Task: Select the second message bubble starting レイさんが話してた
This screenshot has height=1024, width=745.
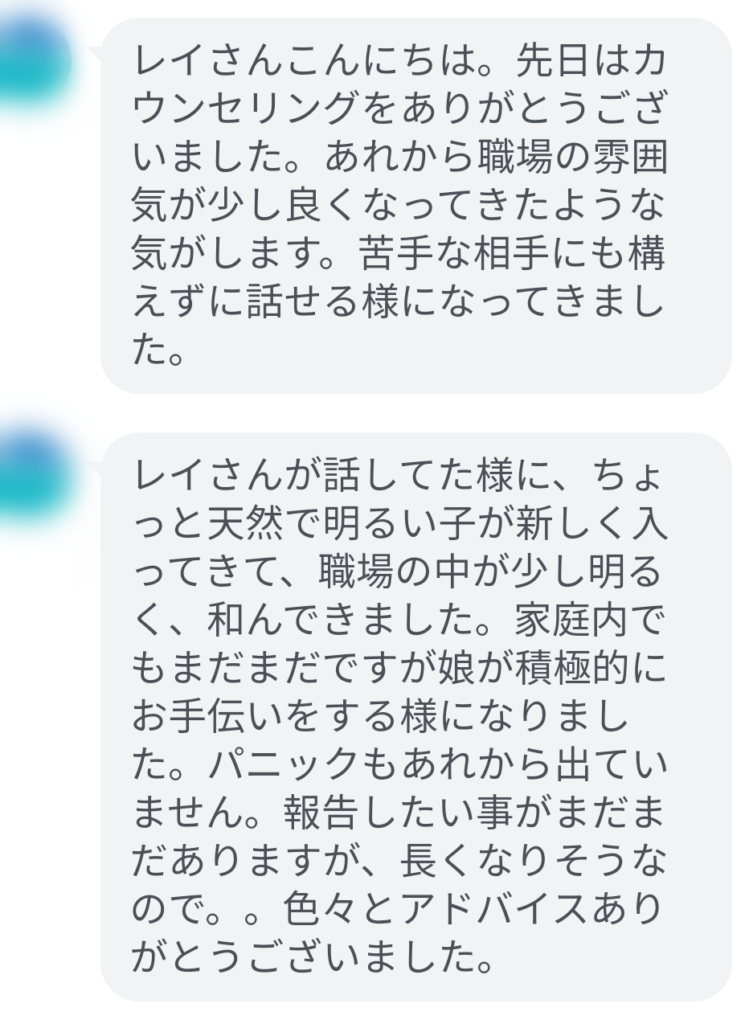Action: (x=416, y=716)
